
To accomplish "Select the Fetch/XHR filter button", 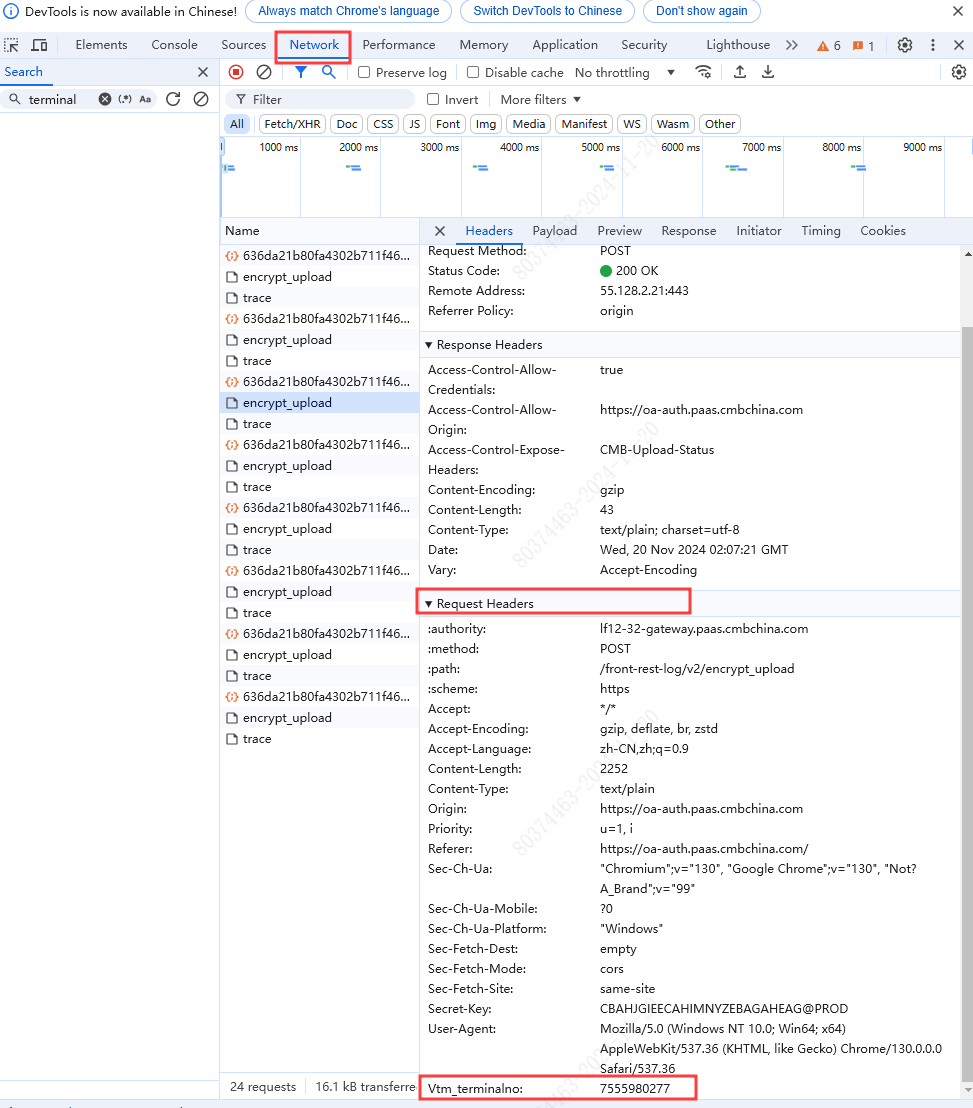I will 292,124.
